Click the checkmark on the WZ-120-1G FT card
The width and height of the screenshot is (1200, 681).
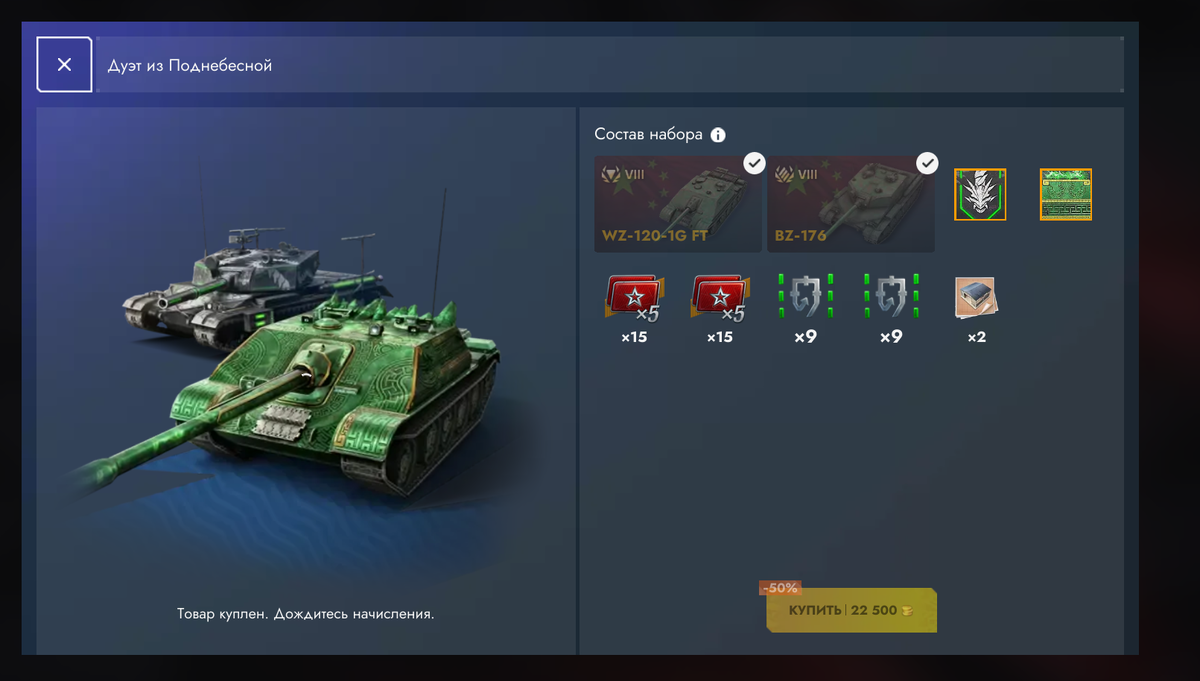pyautogui.click(x=755, y=162)
